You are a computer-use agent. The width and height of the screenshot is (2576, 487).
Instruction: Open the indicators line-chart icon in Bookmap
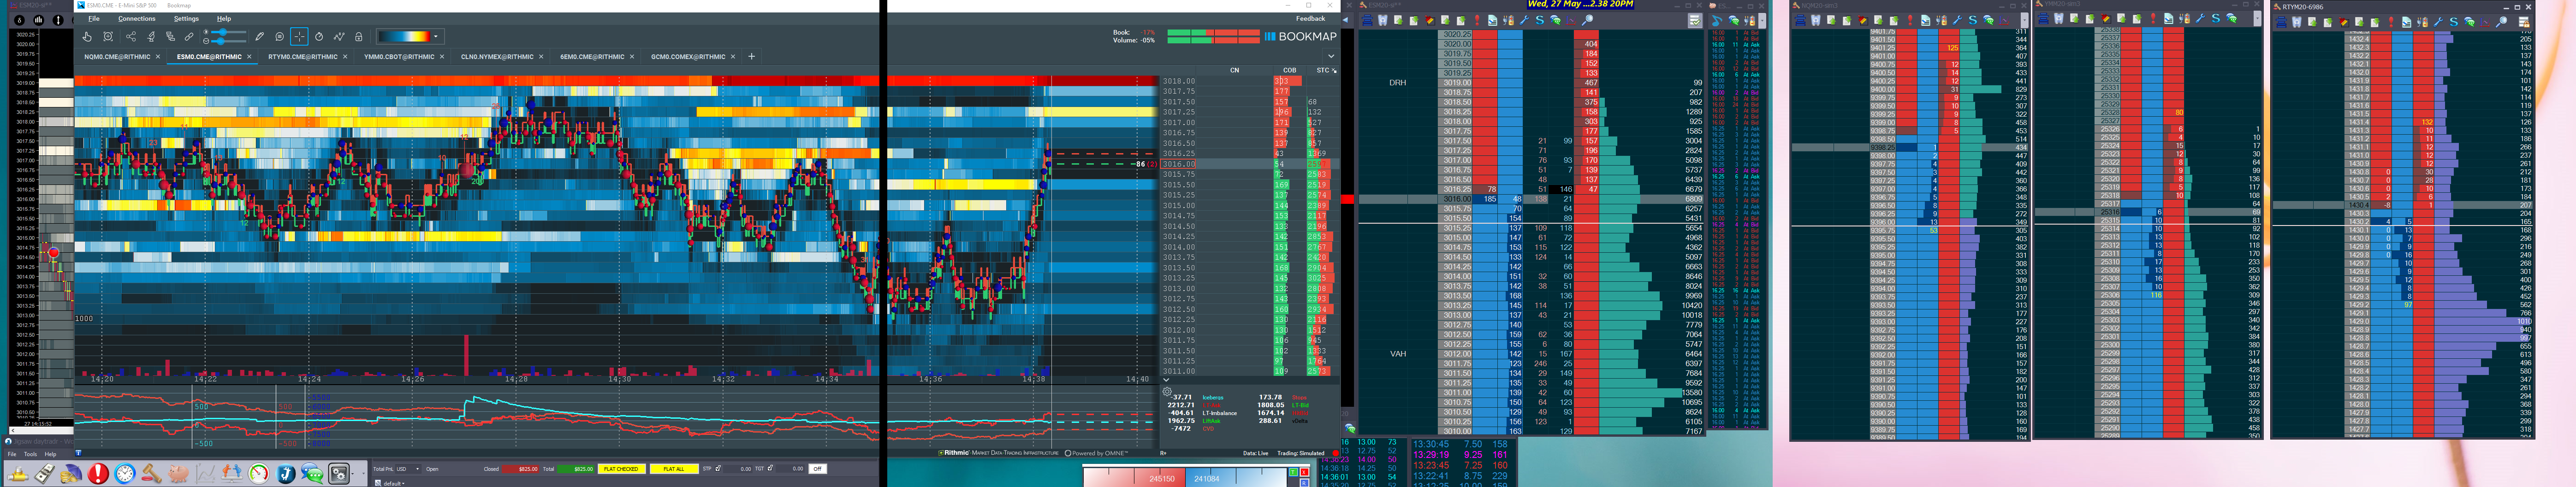pyautogui.click(x=339, y=37)
